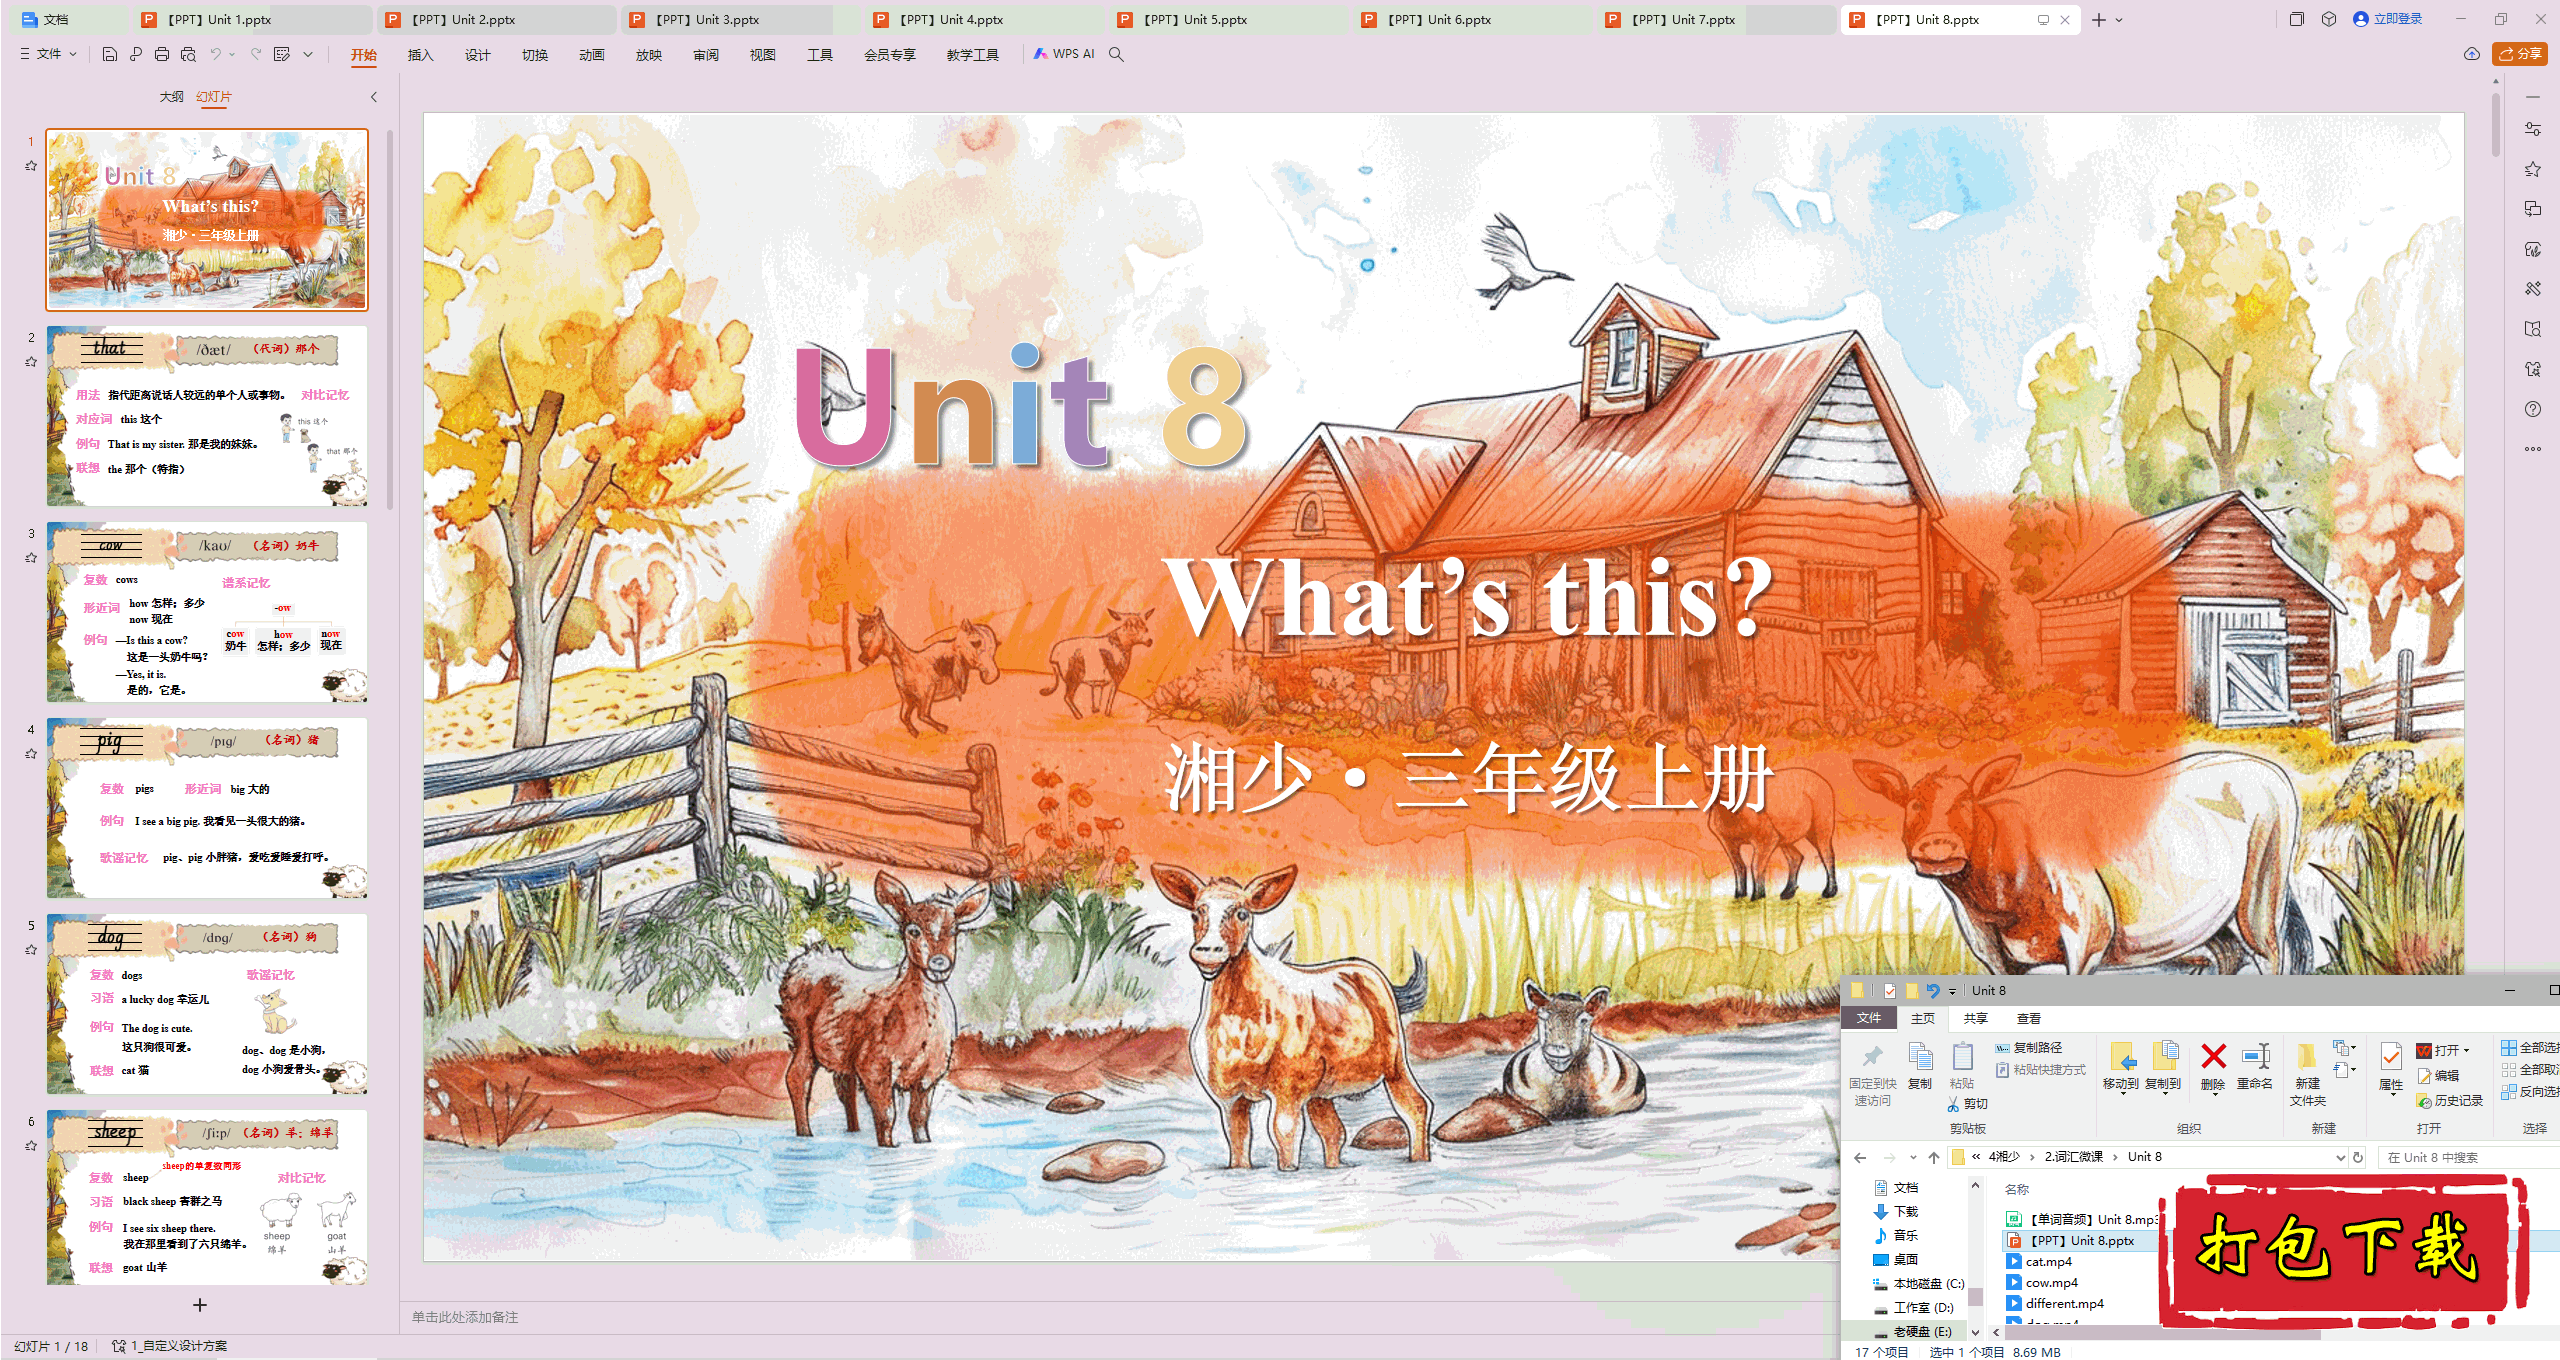Open the 设计 ribbon tab
This screenshot has width=2560, height=1360.
(x=477, y=55)
